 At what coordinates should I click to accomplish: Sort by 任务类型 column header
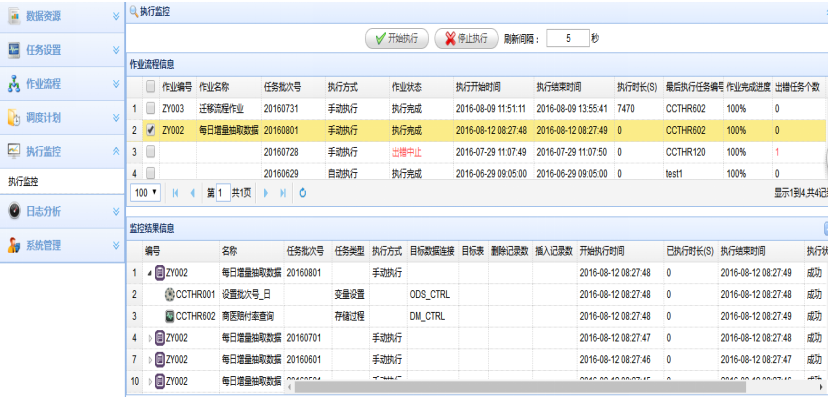349,251
